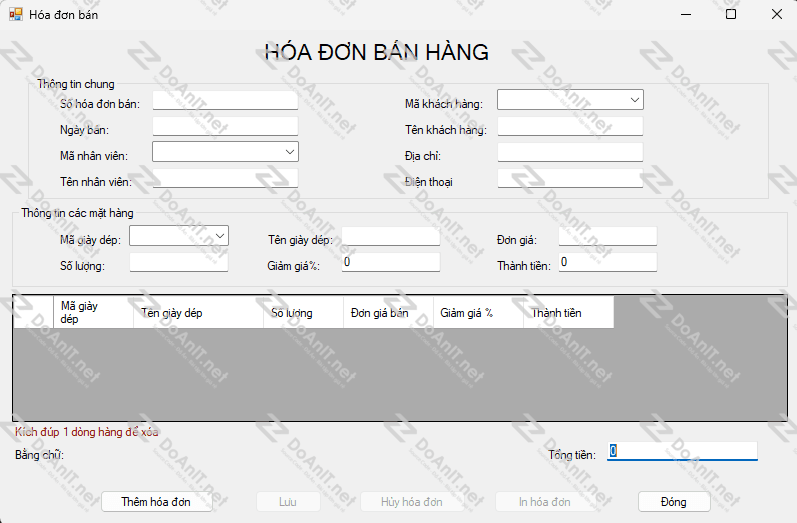Click the HÓA ĐƠN BÁN HÀNG heading
The height and width of the screenshot is (523, 797).
tap(377, 52)
